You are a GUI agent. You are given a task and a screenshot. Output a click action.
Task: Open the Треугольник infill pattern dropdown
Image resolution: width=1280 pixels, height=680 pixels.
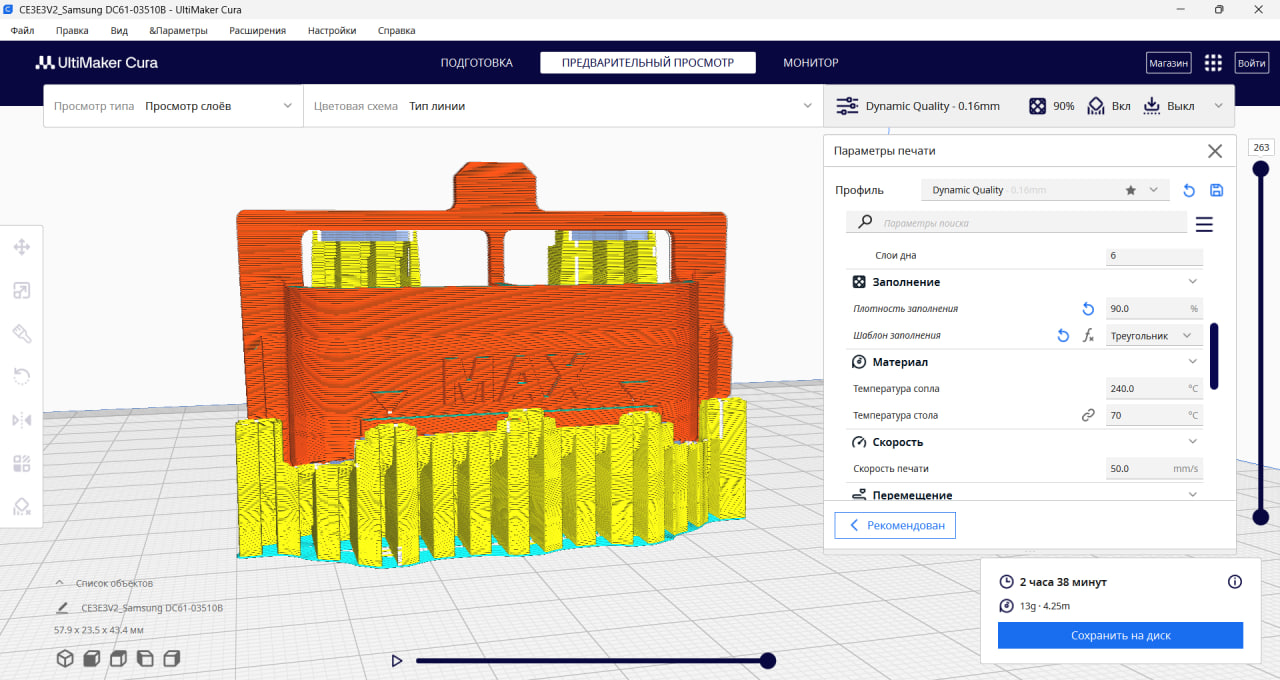[1154, 336]
